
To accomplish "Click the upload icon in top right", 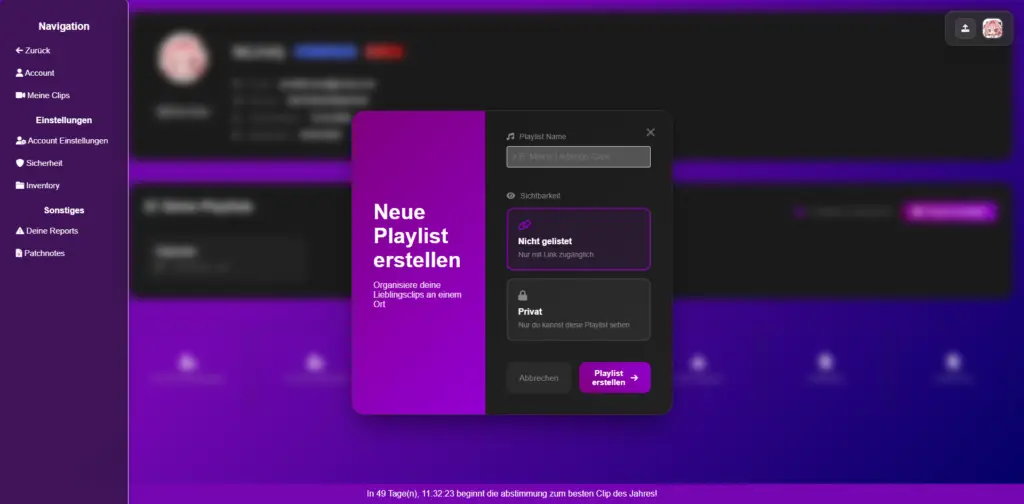I will coord(964,28).
